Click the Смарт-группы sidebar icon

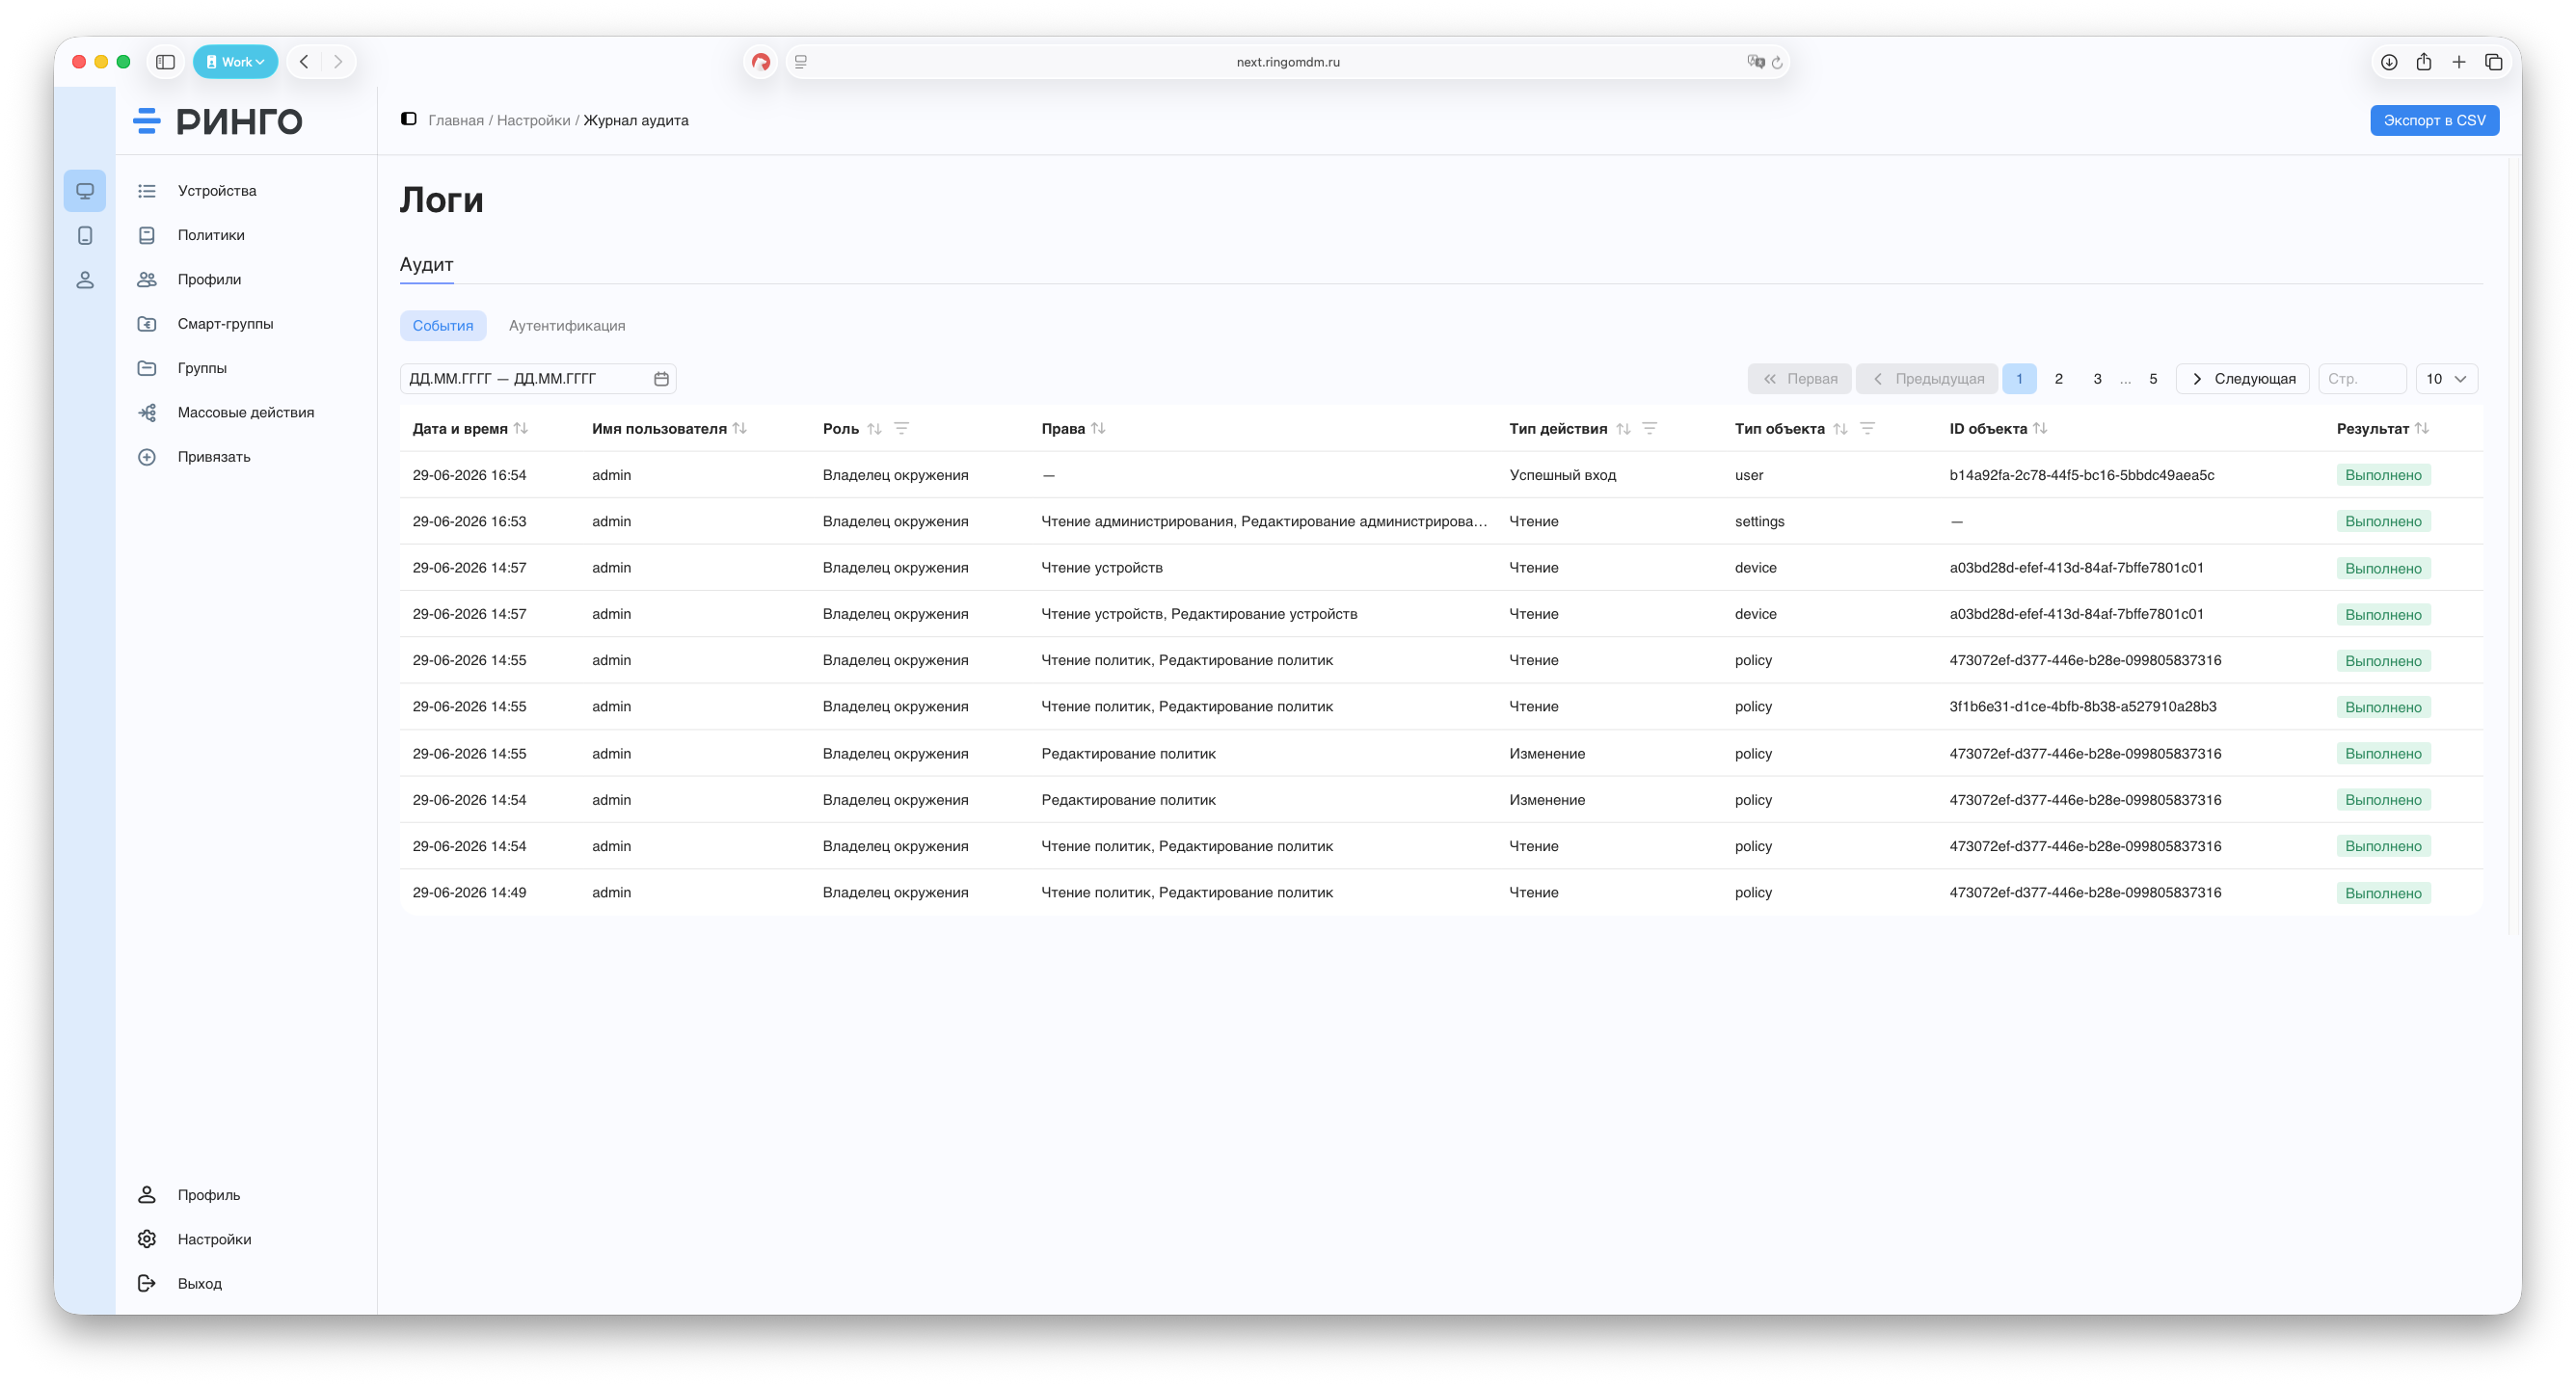(x=147, y=324)
